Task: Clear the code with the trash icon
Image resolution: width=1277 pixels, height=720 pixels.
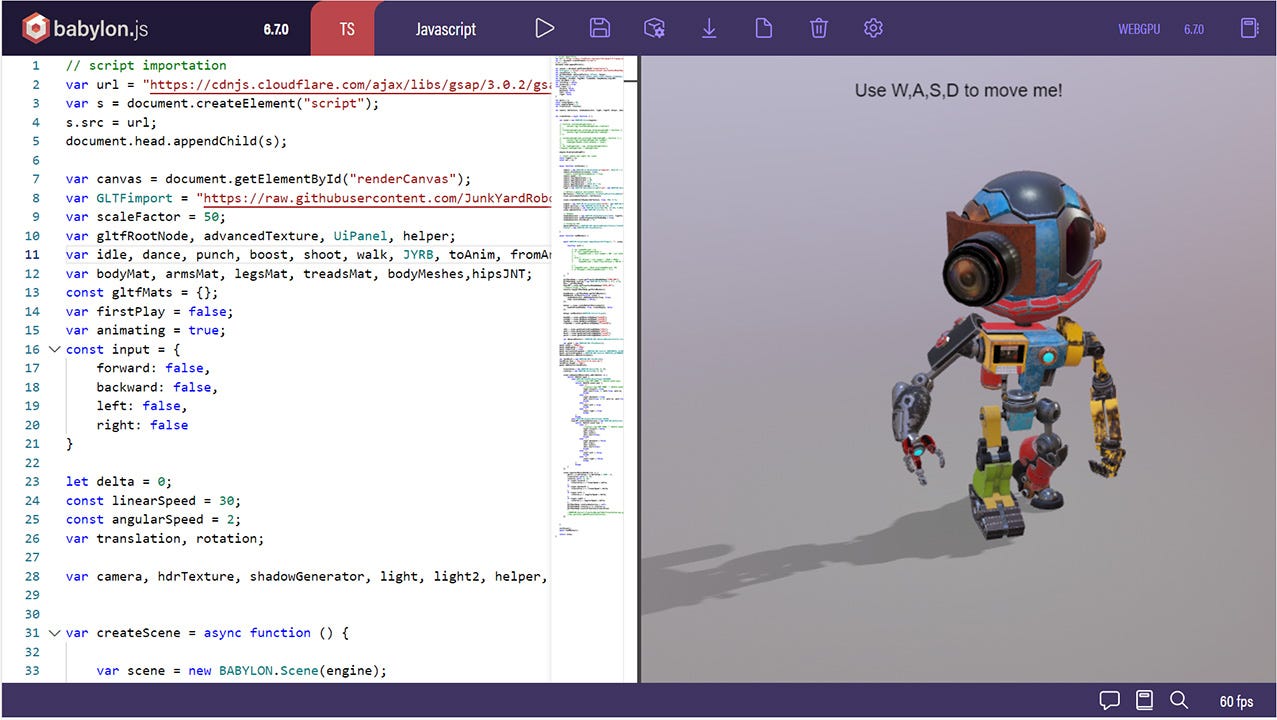Action: [x=818, y=28]
